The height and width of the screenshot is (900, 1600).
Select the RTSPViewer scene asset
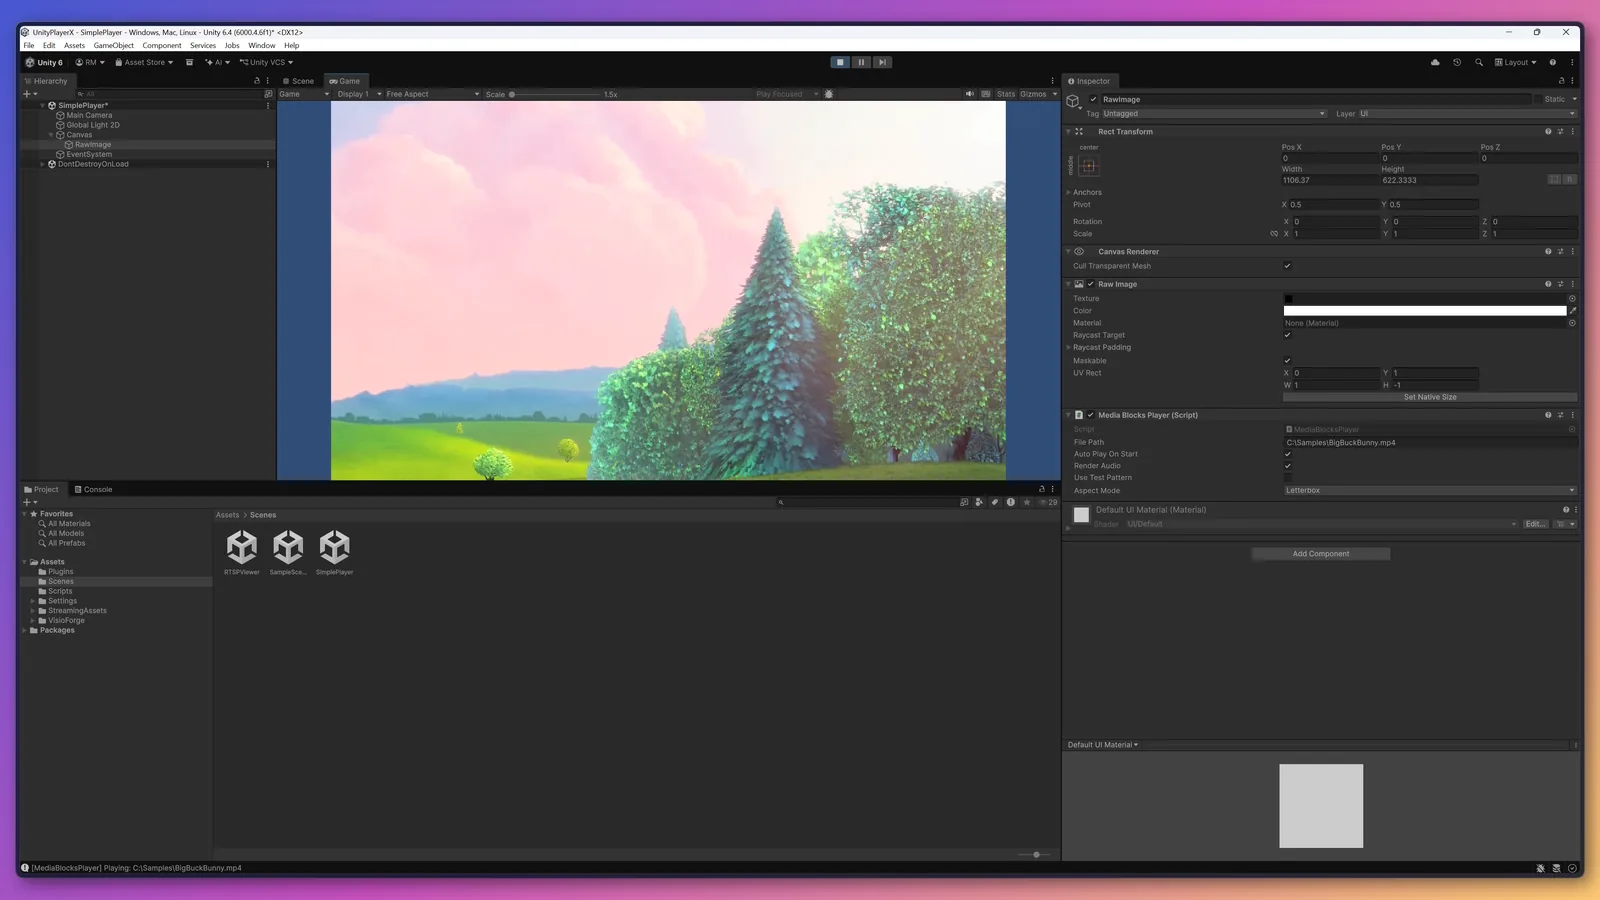coord(242,552)
